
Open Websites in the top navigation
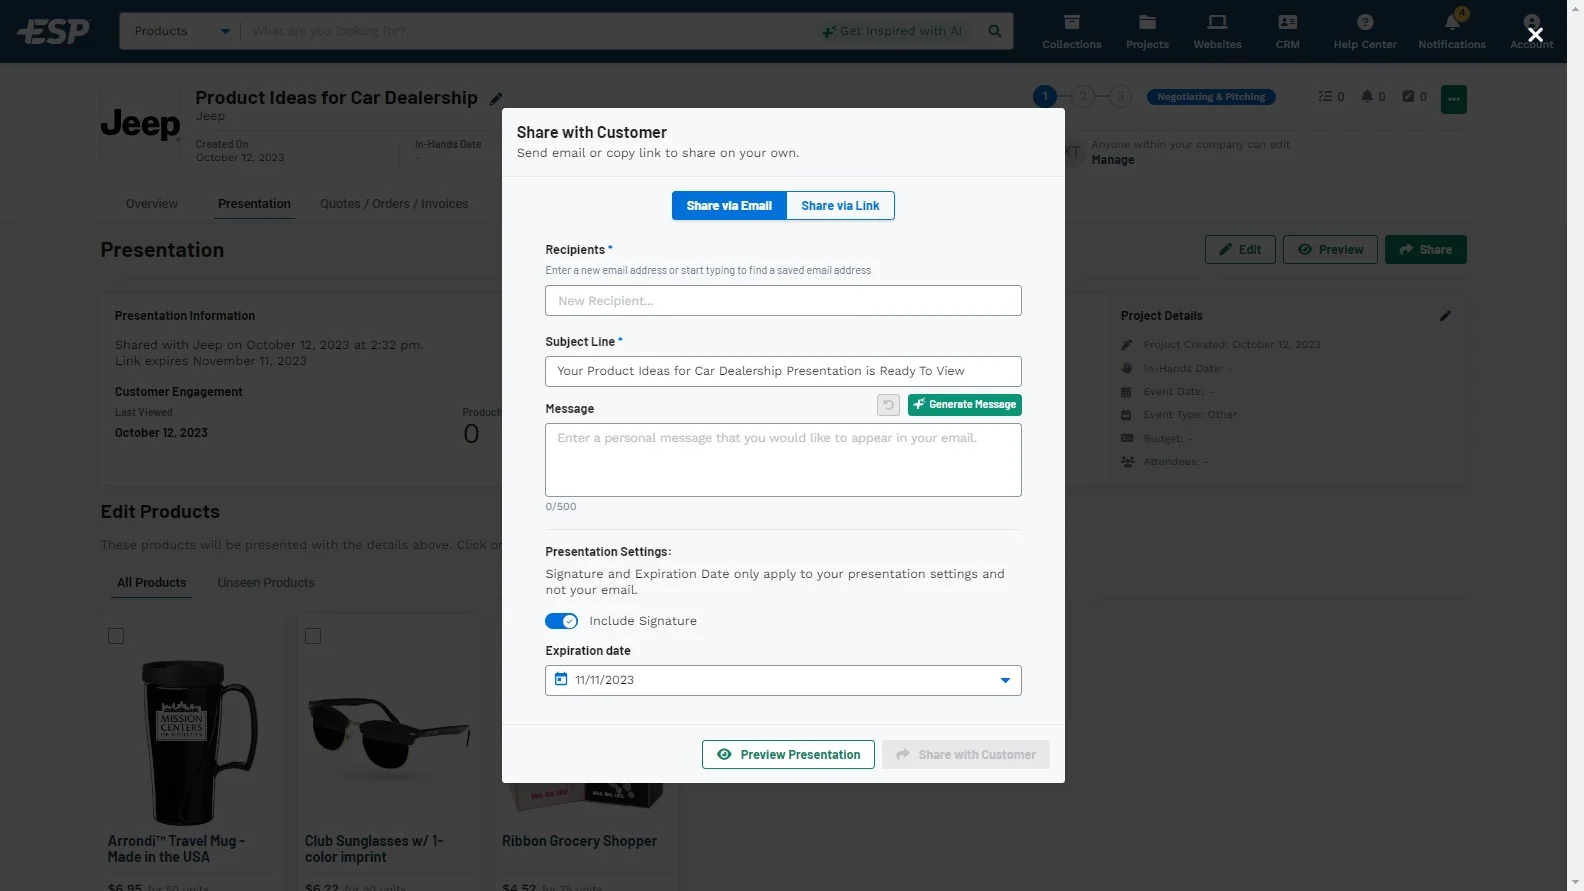pos(1217,31)
